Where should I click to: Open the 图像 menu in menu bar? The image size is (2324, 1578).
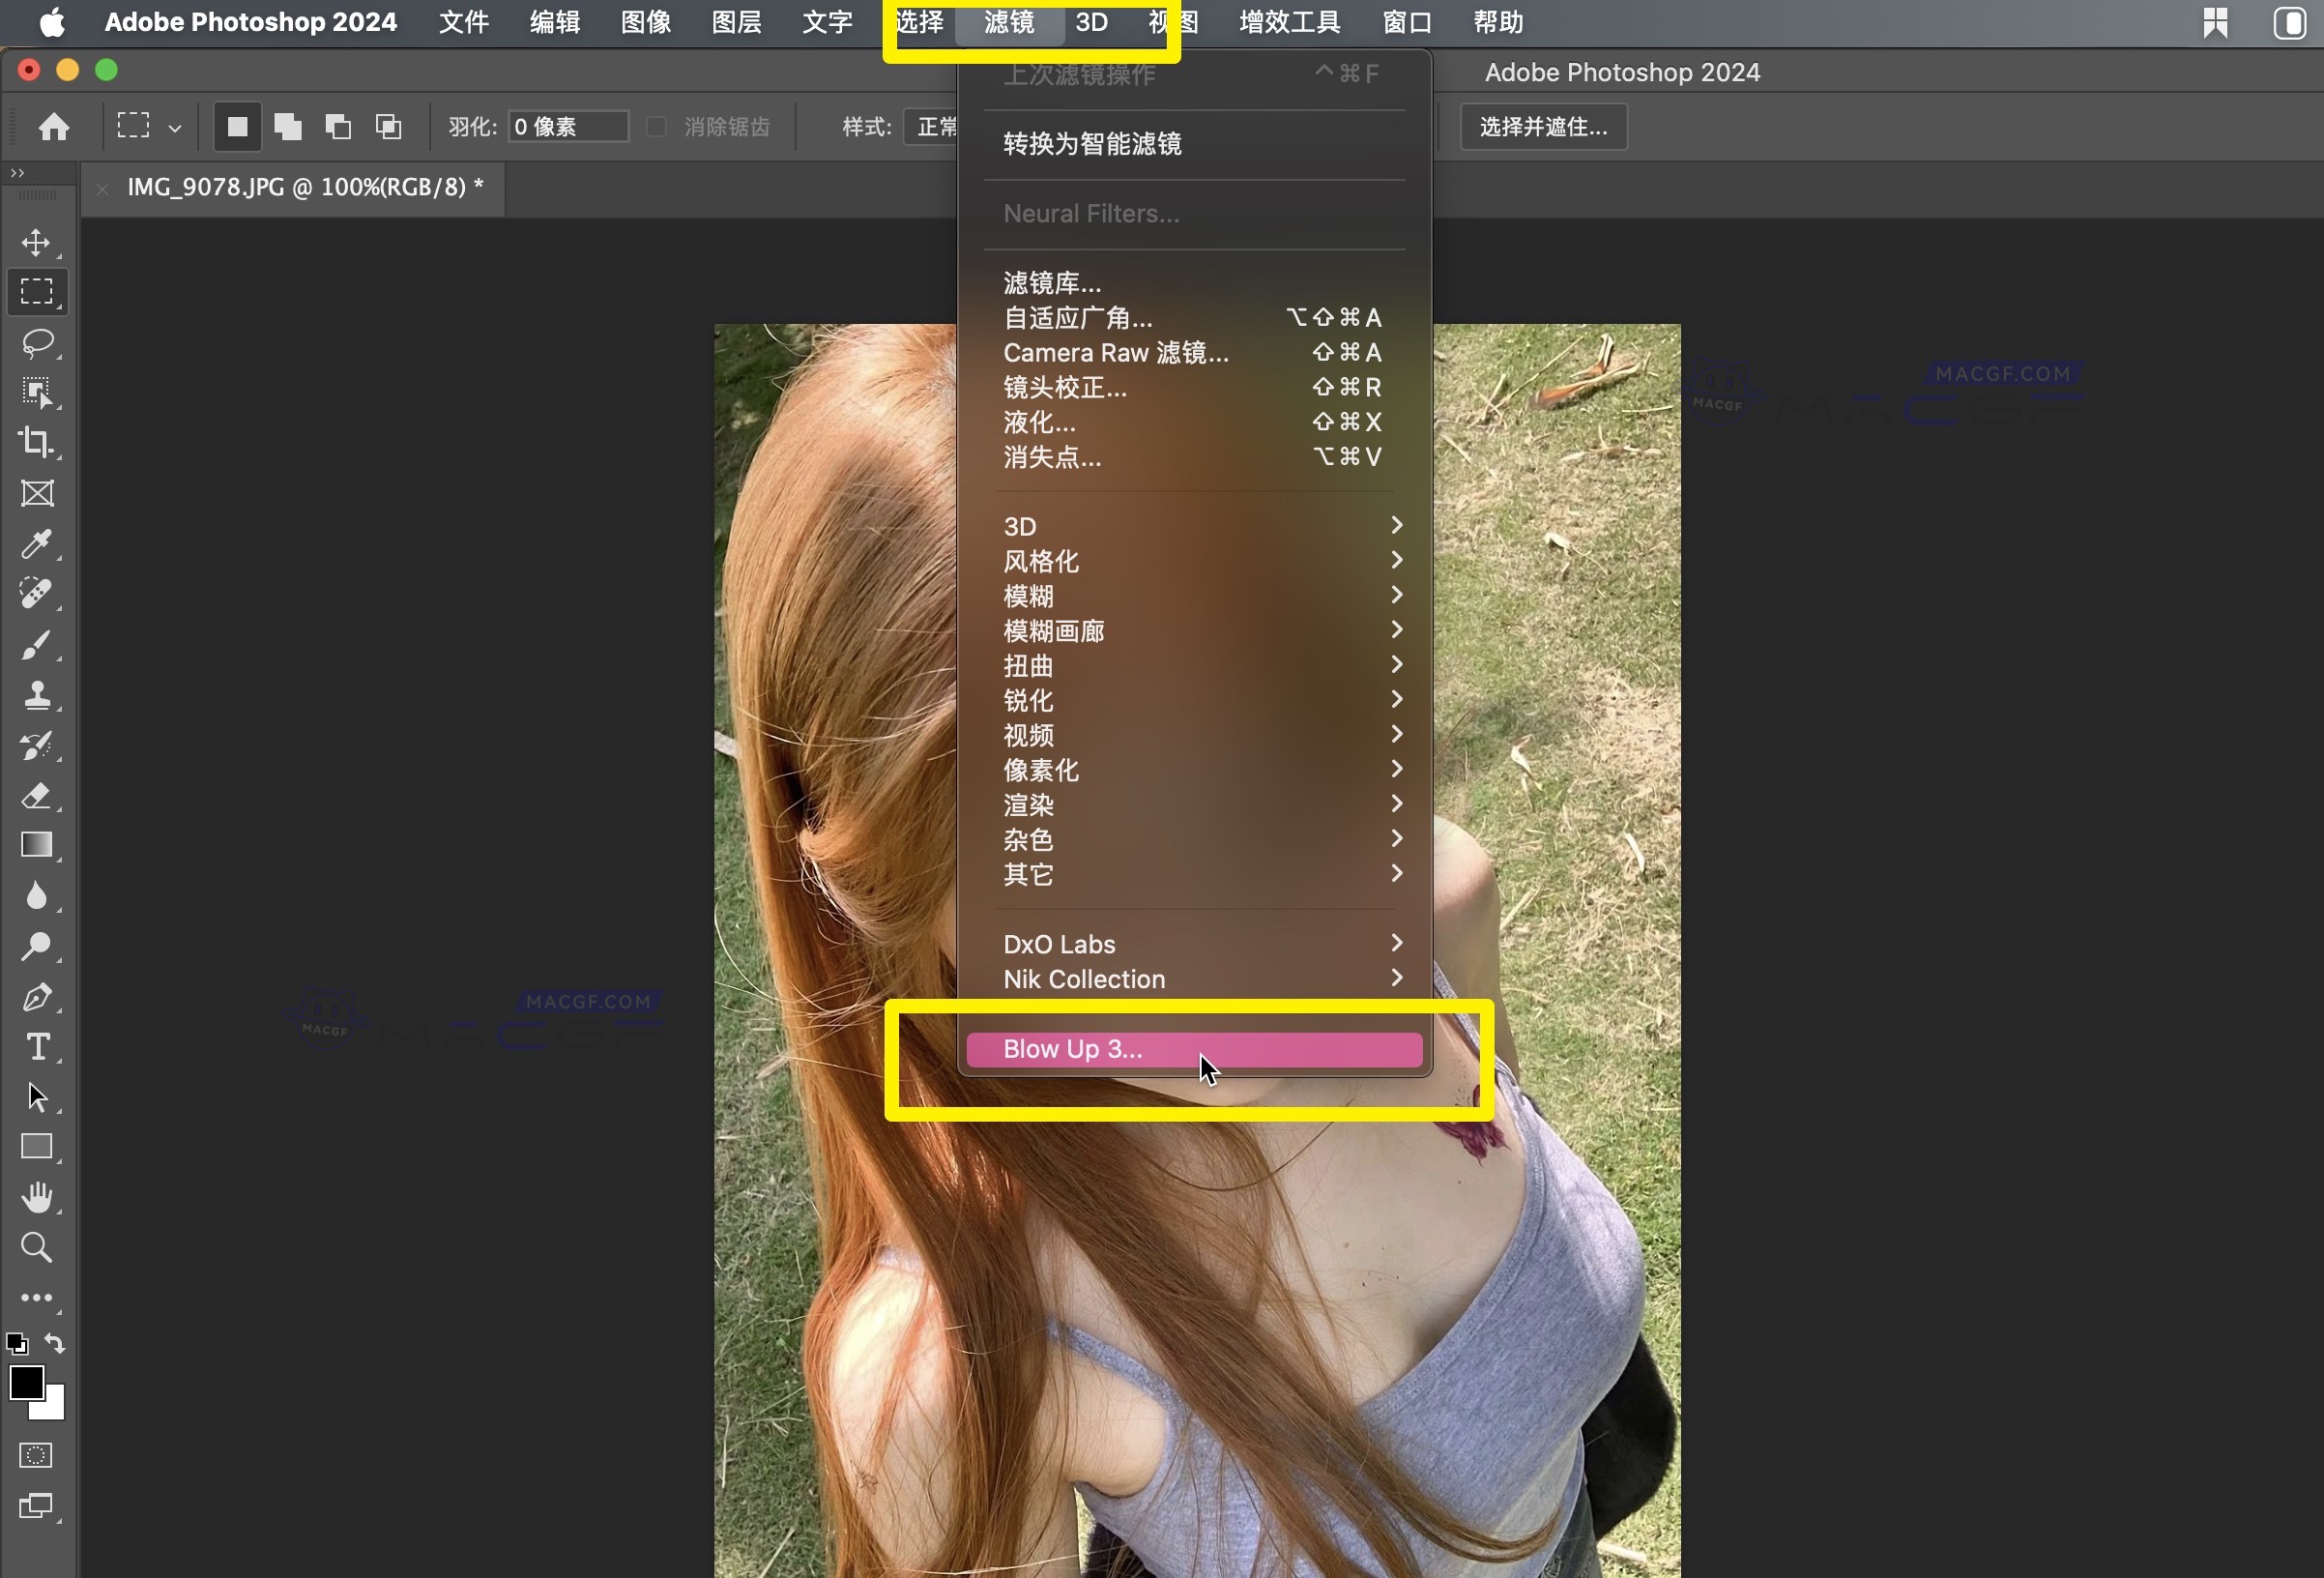[x=645, y=22]
